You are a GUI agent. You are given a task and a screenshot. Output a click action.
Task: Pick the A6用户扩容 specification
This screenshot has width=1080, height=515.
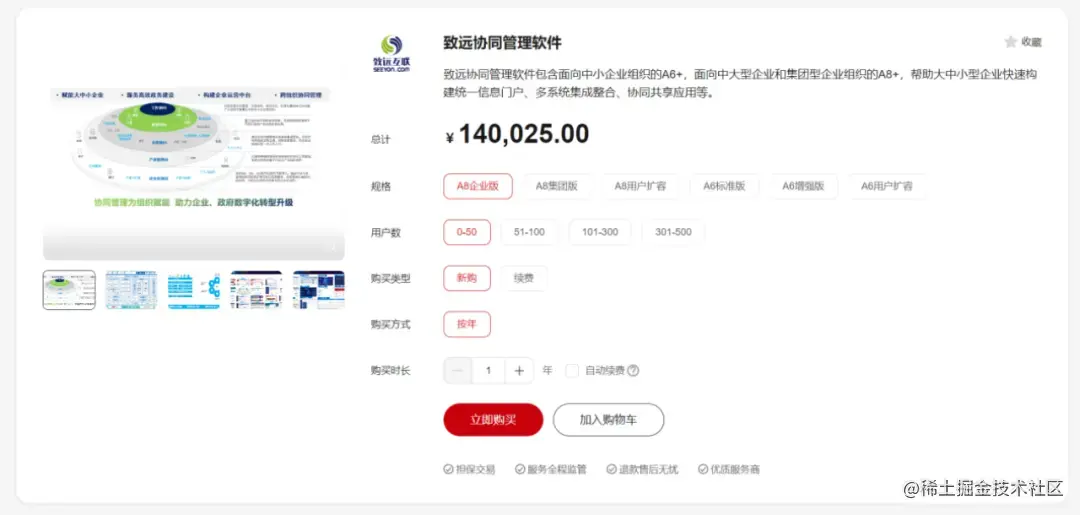(x=887, y=186)
